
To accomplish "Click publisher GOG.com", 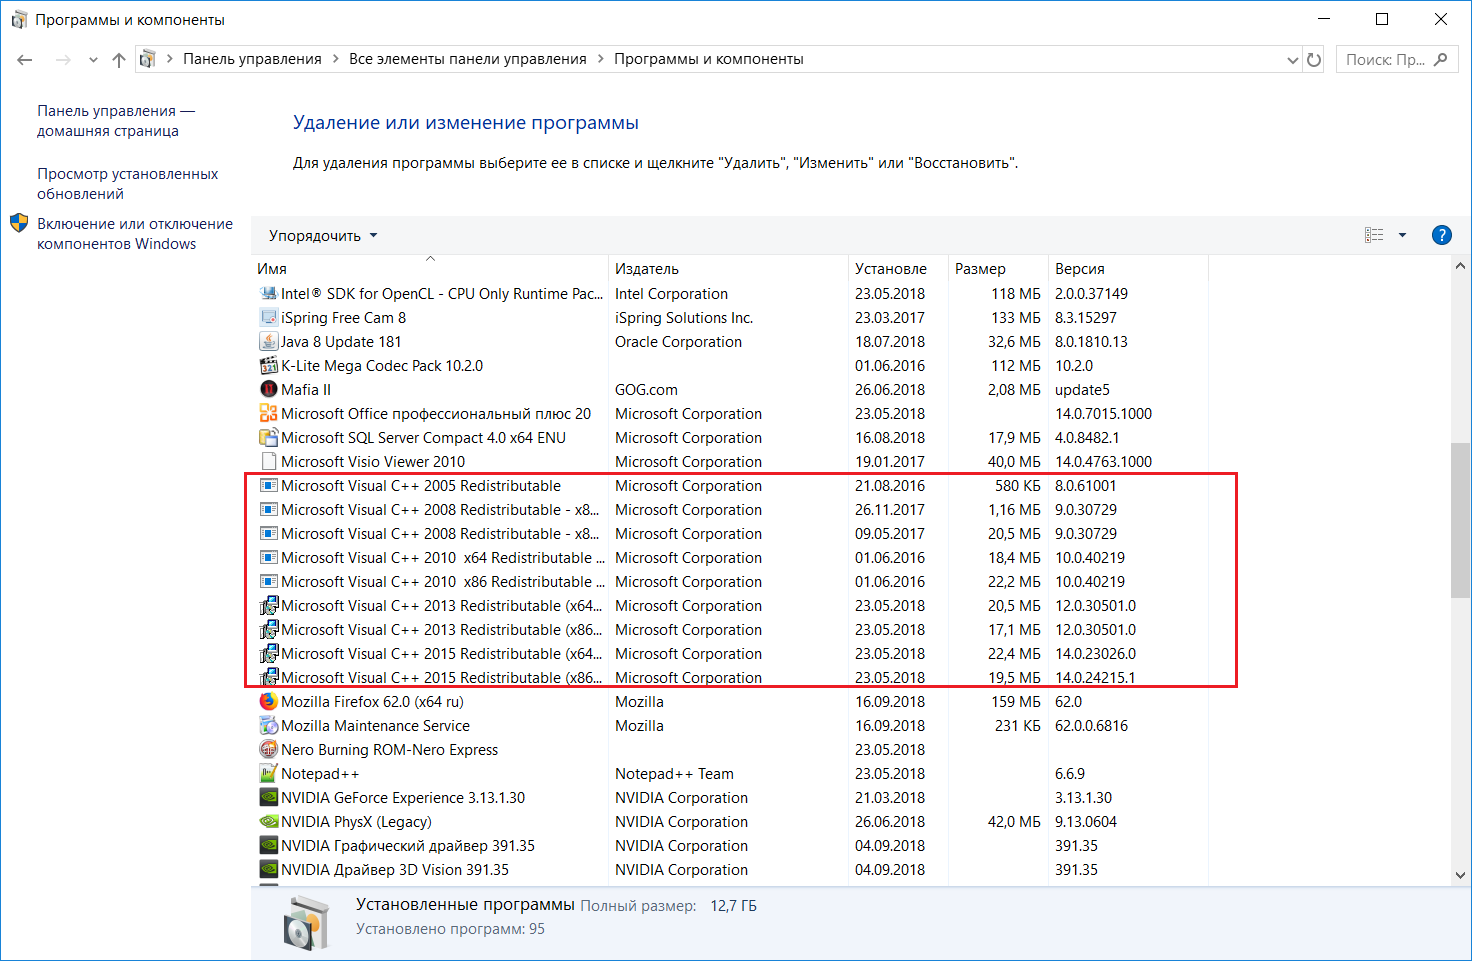I will [x=646, y=390].
